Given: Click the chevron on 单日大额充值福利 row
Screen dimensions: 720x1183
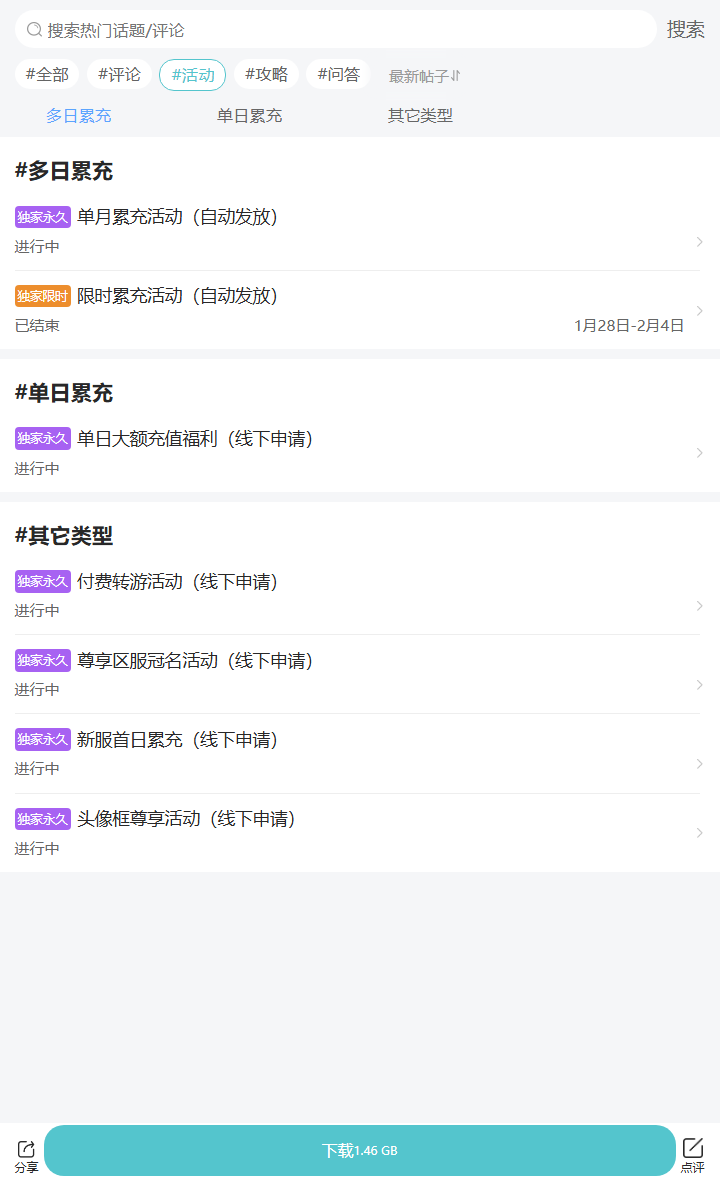Looking at the screenshot, I should click(x=700, y=453).
